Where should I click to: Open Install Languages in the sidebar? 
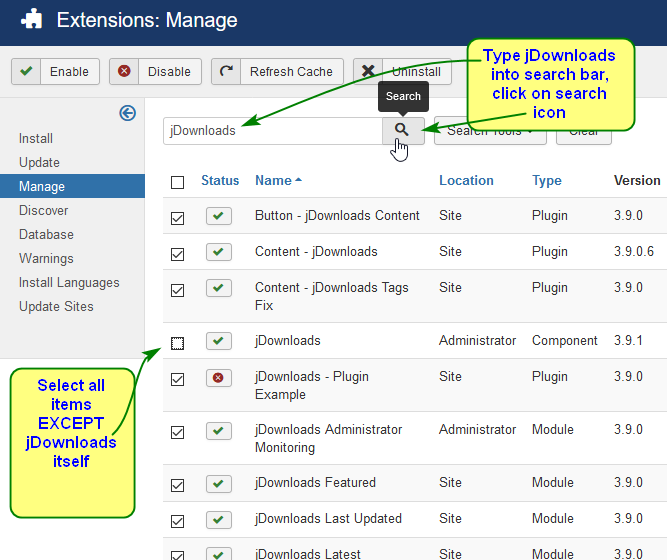(x=69, y=283)
